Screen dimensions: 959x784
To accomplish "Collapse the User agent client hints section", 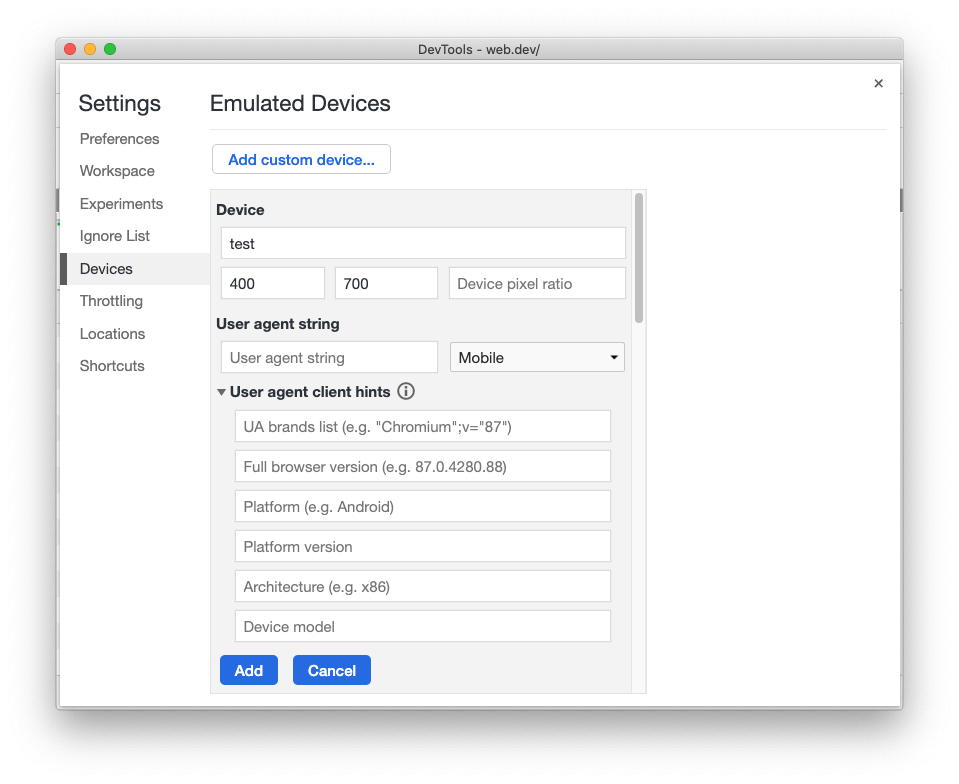I will (221, 391).
